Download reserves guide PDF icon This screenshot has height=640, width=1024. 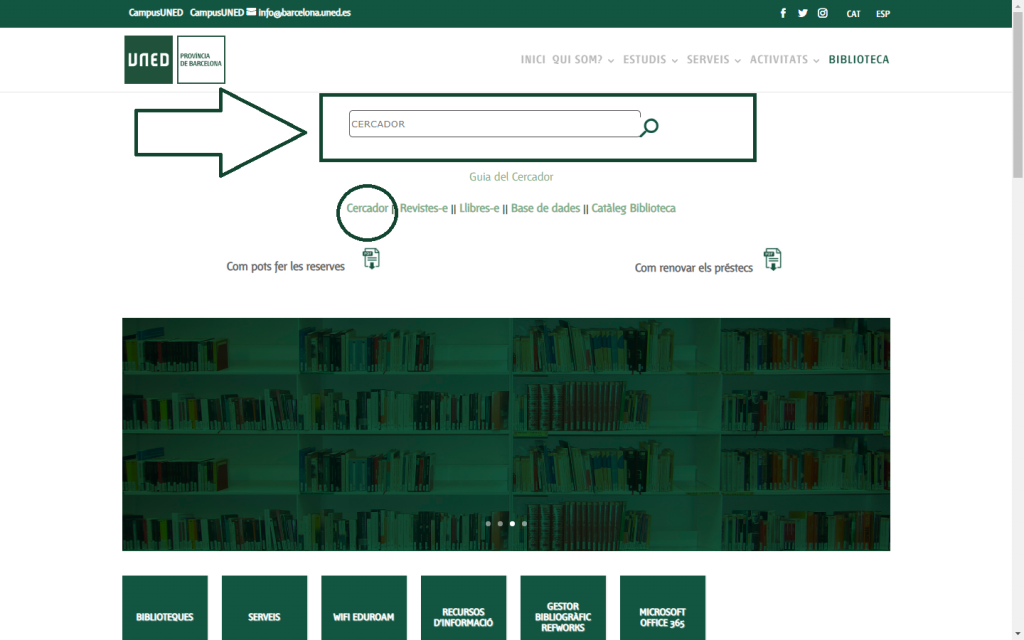click(x=371, y=259)
